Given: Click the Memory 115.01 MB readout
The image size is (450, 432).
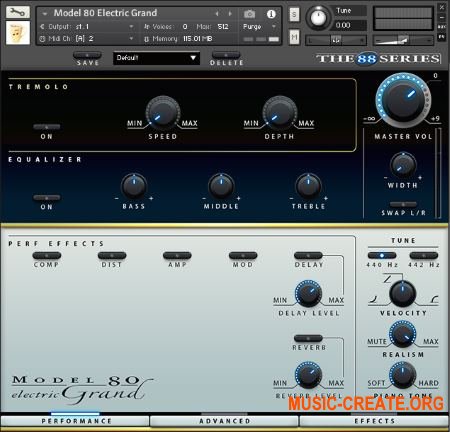Looking at the screenshot, I should (197, 39).
